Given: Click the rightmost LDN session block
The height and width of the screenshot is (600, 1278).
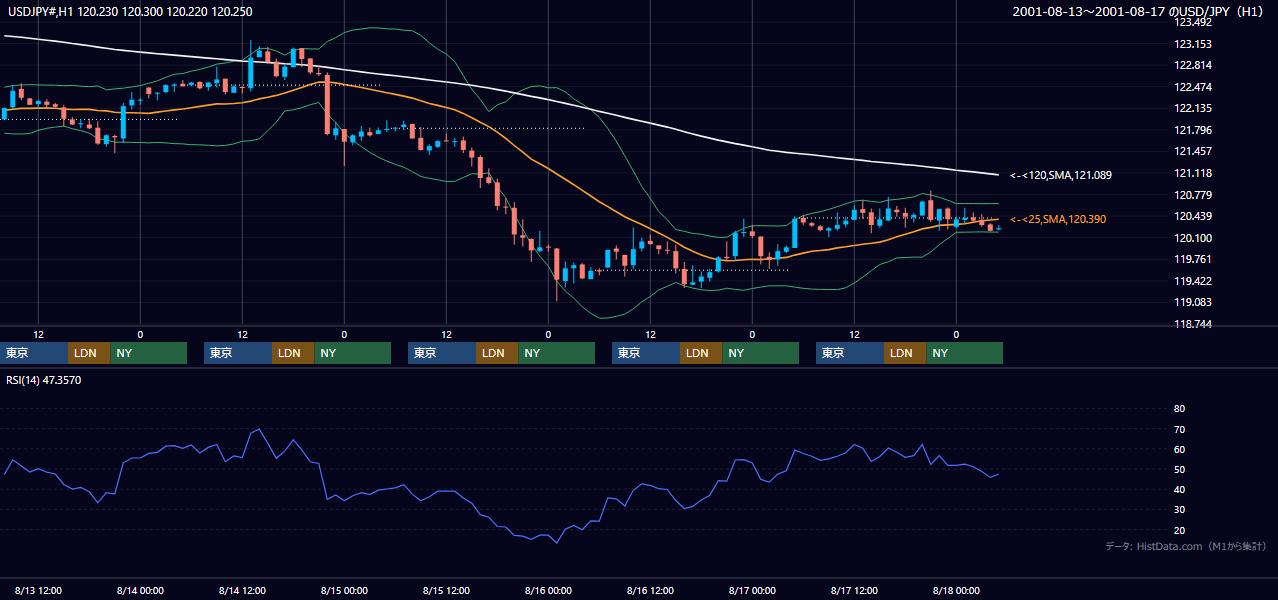Looking at the screenshot, I should click(905, 353).
